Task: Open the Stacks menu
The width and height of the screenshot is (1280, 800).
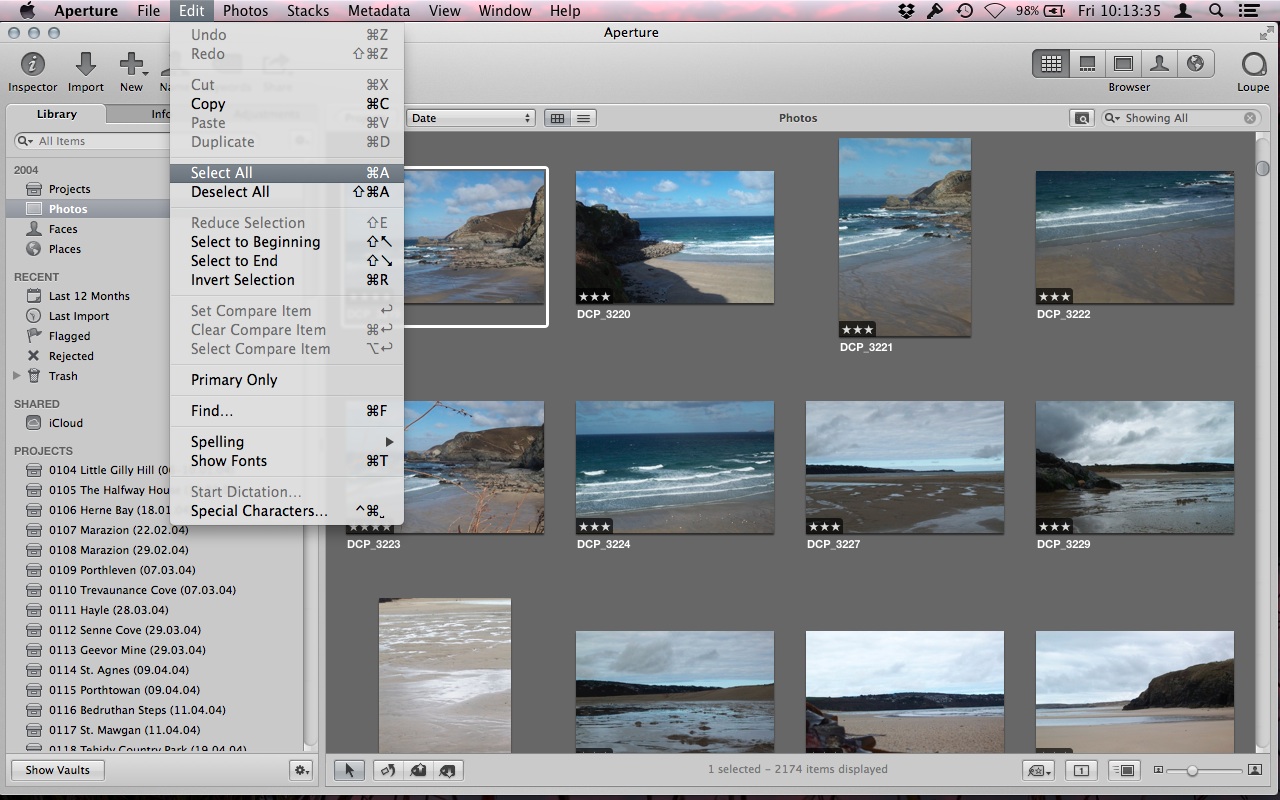Action: (308, 11)
